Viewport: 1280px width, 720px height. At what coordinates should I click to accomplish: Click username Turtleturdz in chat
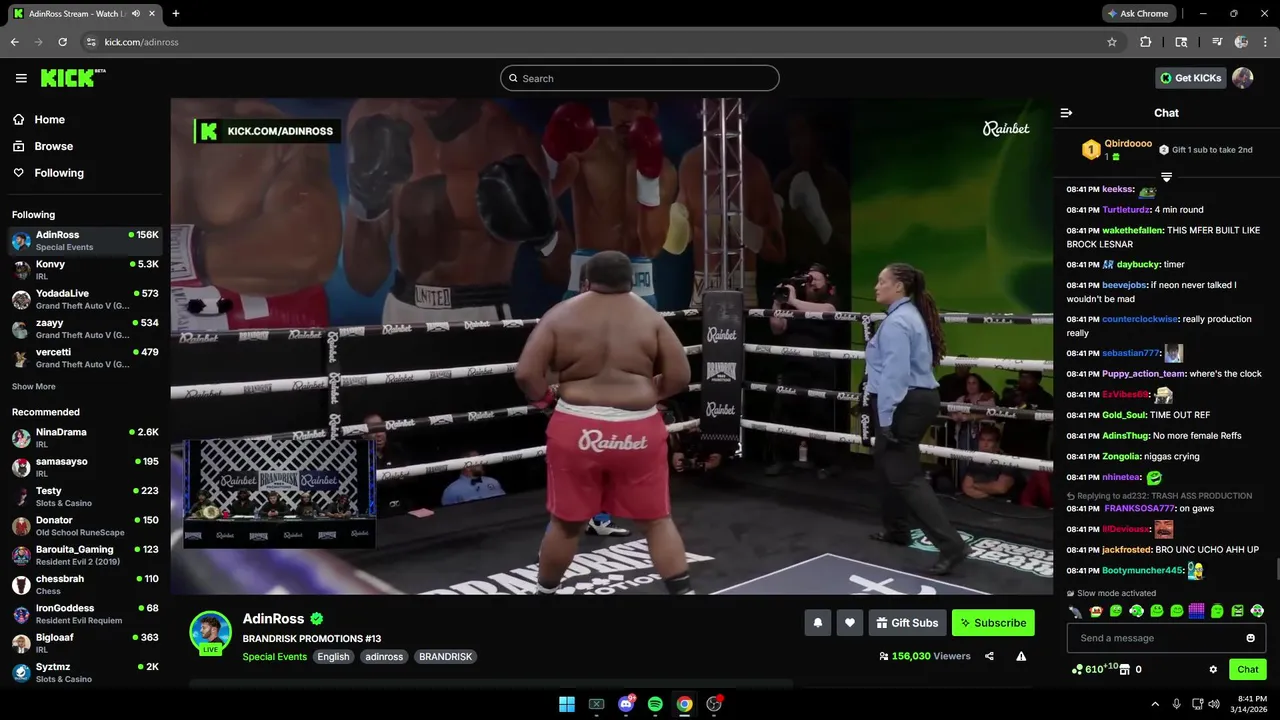click(1125, 210)
